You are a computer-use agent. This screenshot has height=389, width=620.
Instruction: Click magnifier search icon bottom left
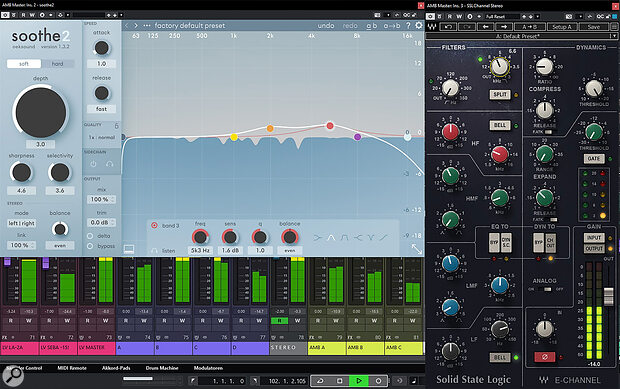pos(12,376)
